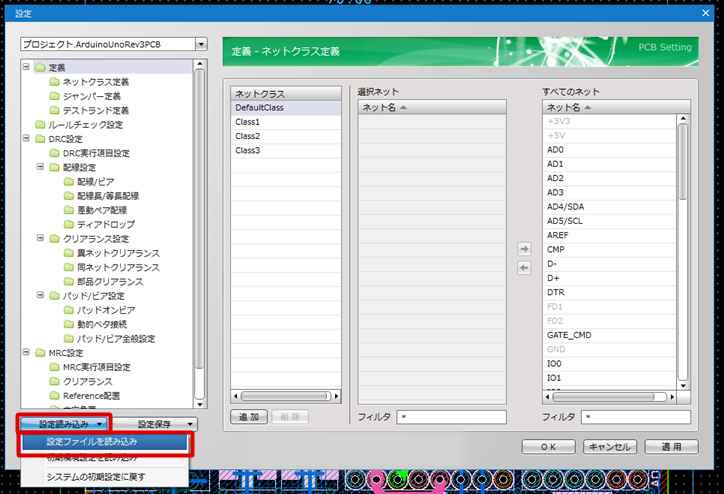Screen dimensions: 724x494
Task: Select net AD5/SCL in all nets list
Action: click(x=609, y=221)
